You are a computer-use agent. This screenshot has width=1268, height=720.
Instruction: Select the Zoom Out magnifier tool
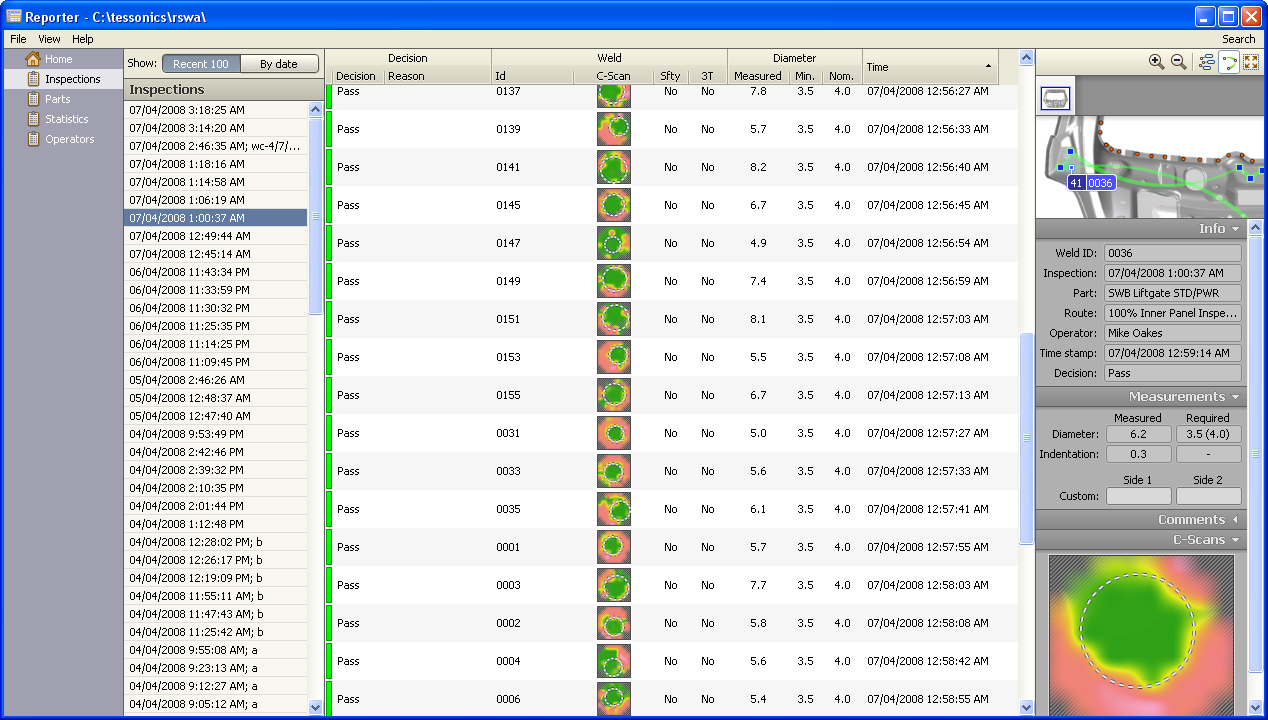click(1177, 62)
